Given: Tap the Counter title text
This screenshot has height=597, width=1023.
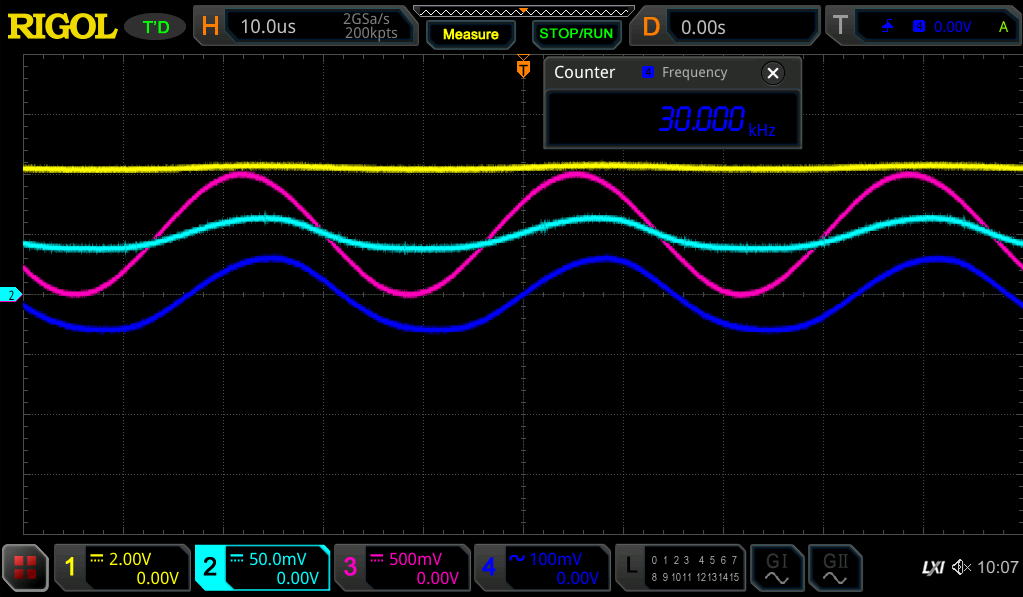Looking at the screenshot, I should pyautogui.click(x=585, y=72).
